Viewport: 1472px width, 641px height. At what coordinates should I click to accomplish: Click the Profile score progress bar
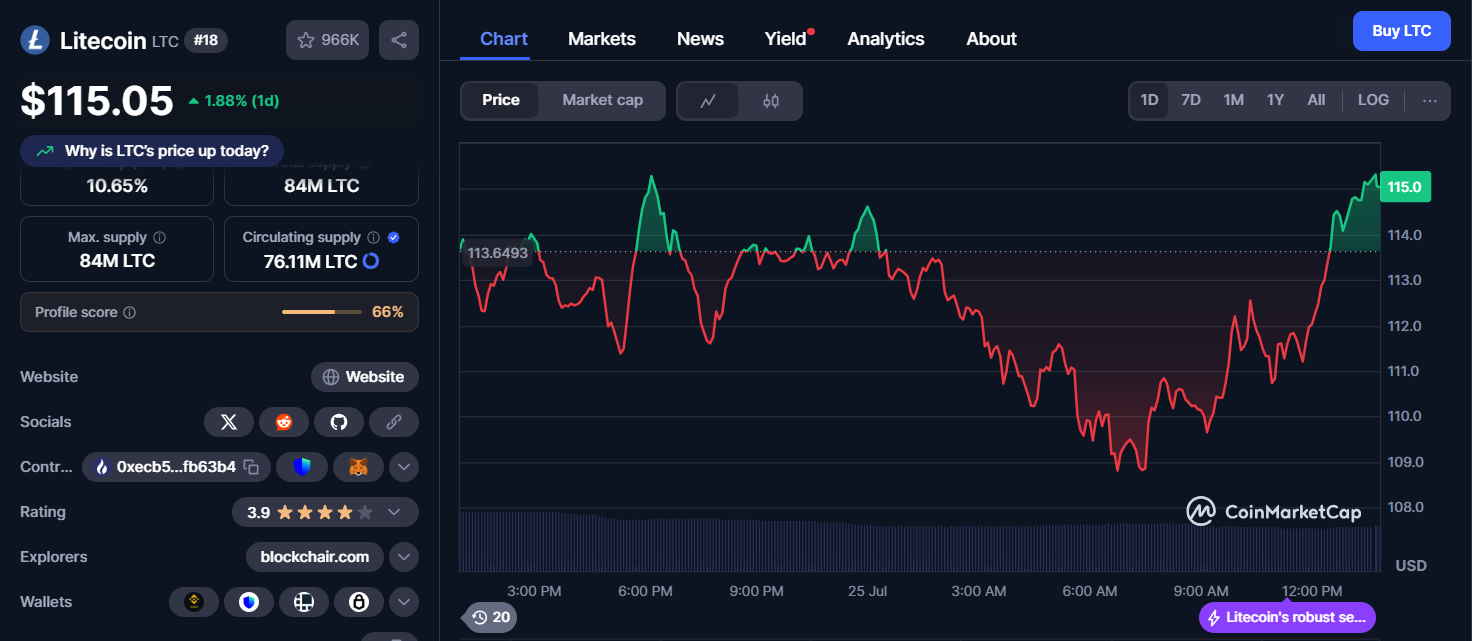coord(322,312)
